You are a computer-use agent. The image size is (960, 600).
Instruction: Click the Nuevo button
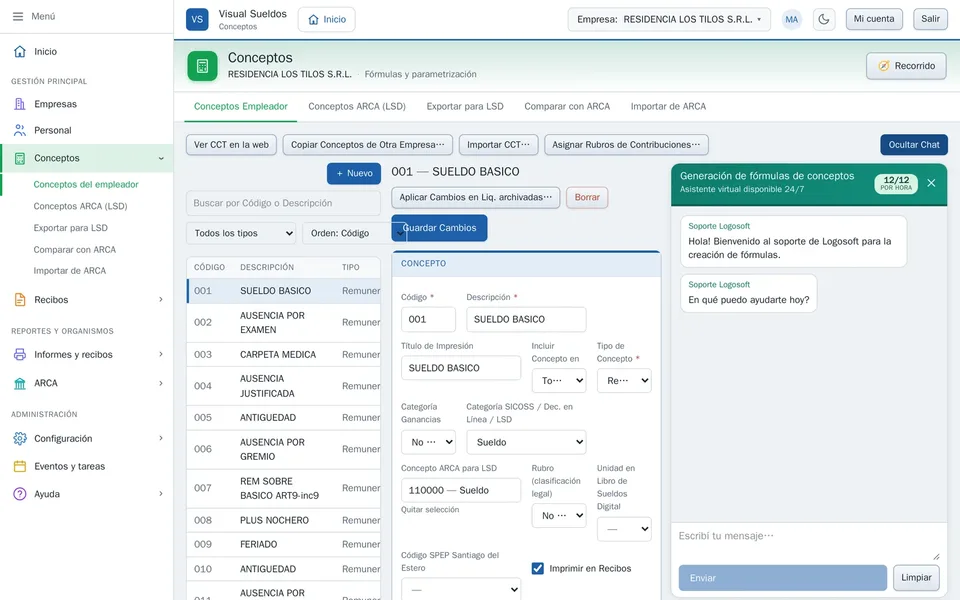pos(354,173)
